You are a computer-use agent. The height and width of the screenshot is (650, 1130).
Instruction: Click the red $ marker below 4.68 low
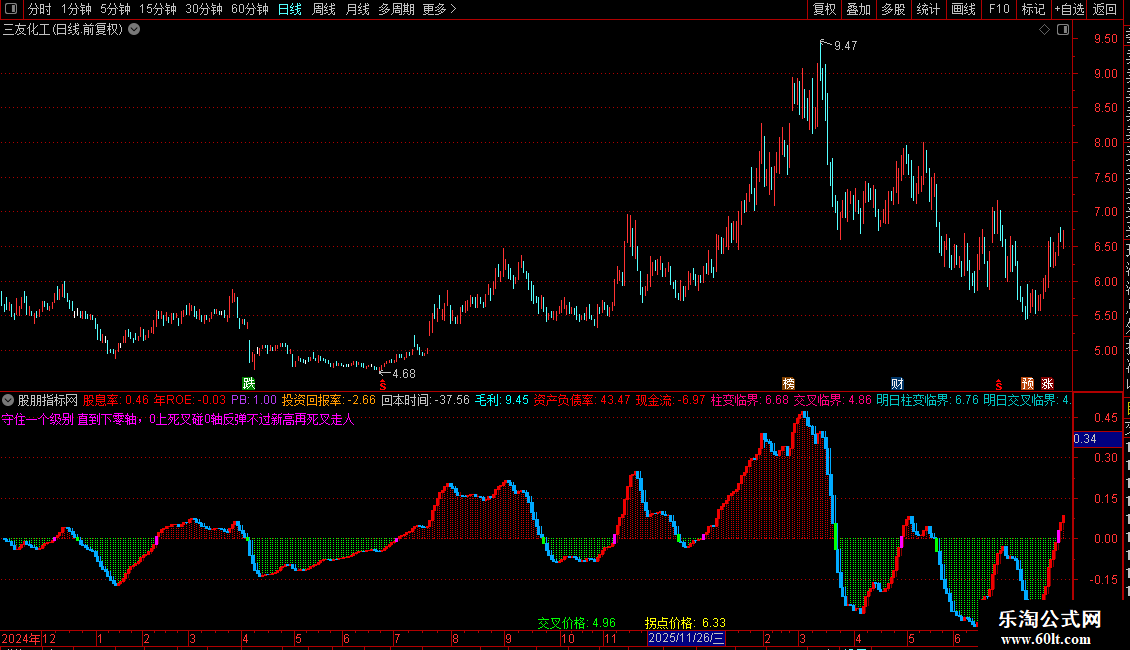383,385
